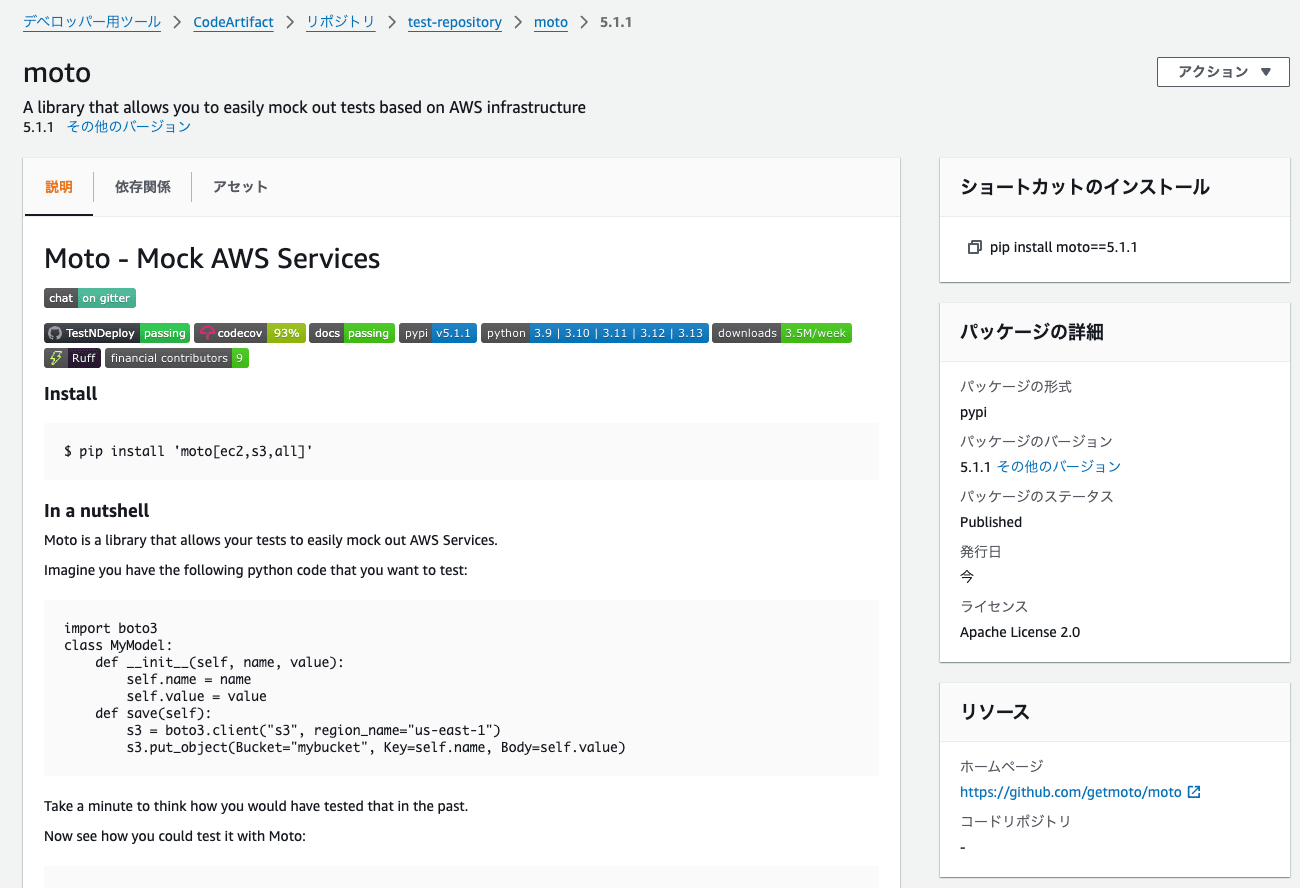Switch to the 説明 tab
The width and height of the screenshot is (1300, 888).
point(59,187)
